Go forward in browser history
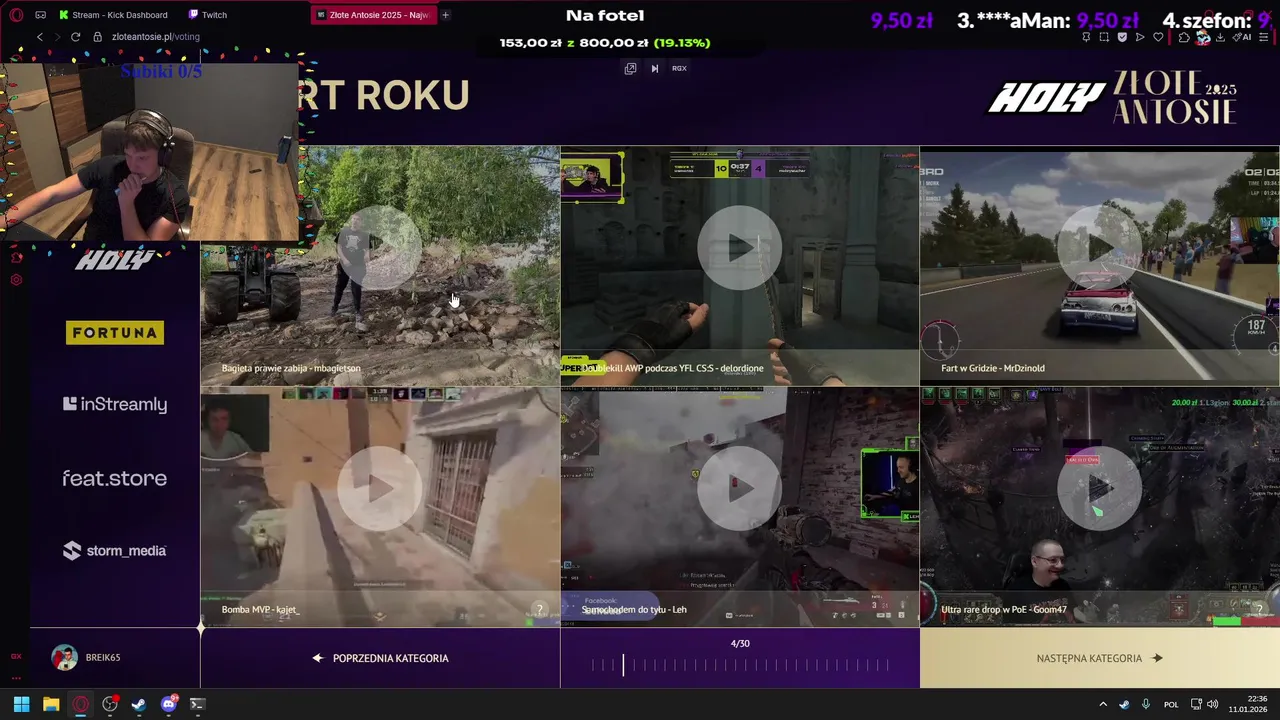Screen dimensions: 1280x720 pos(57,37)
